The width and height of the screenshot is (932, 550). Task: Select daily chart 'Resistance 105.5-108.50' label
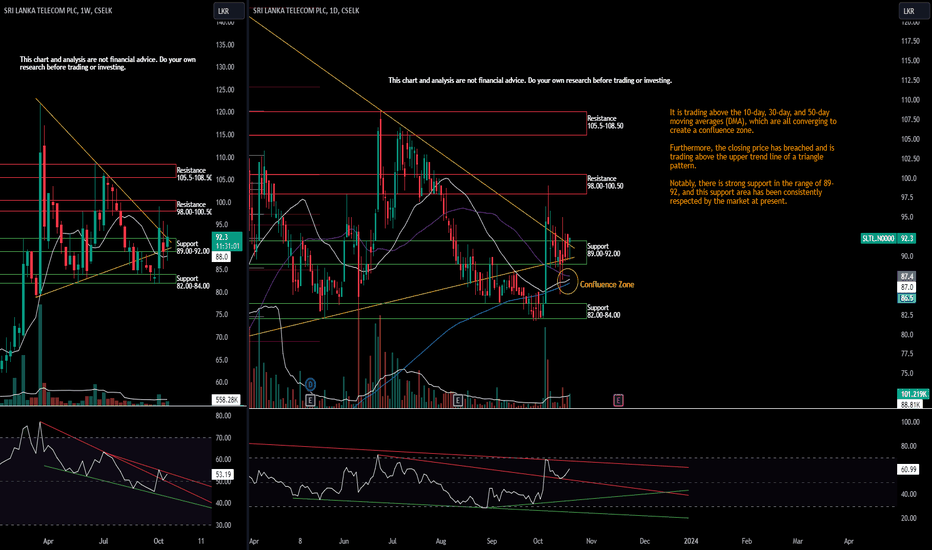pos(605,122)
